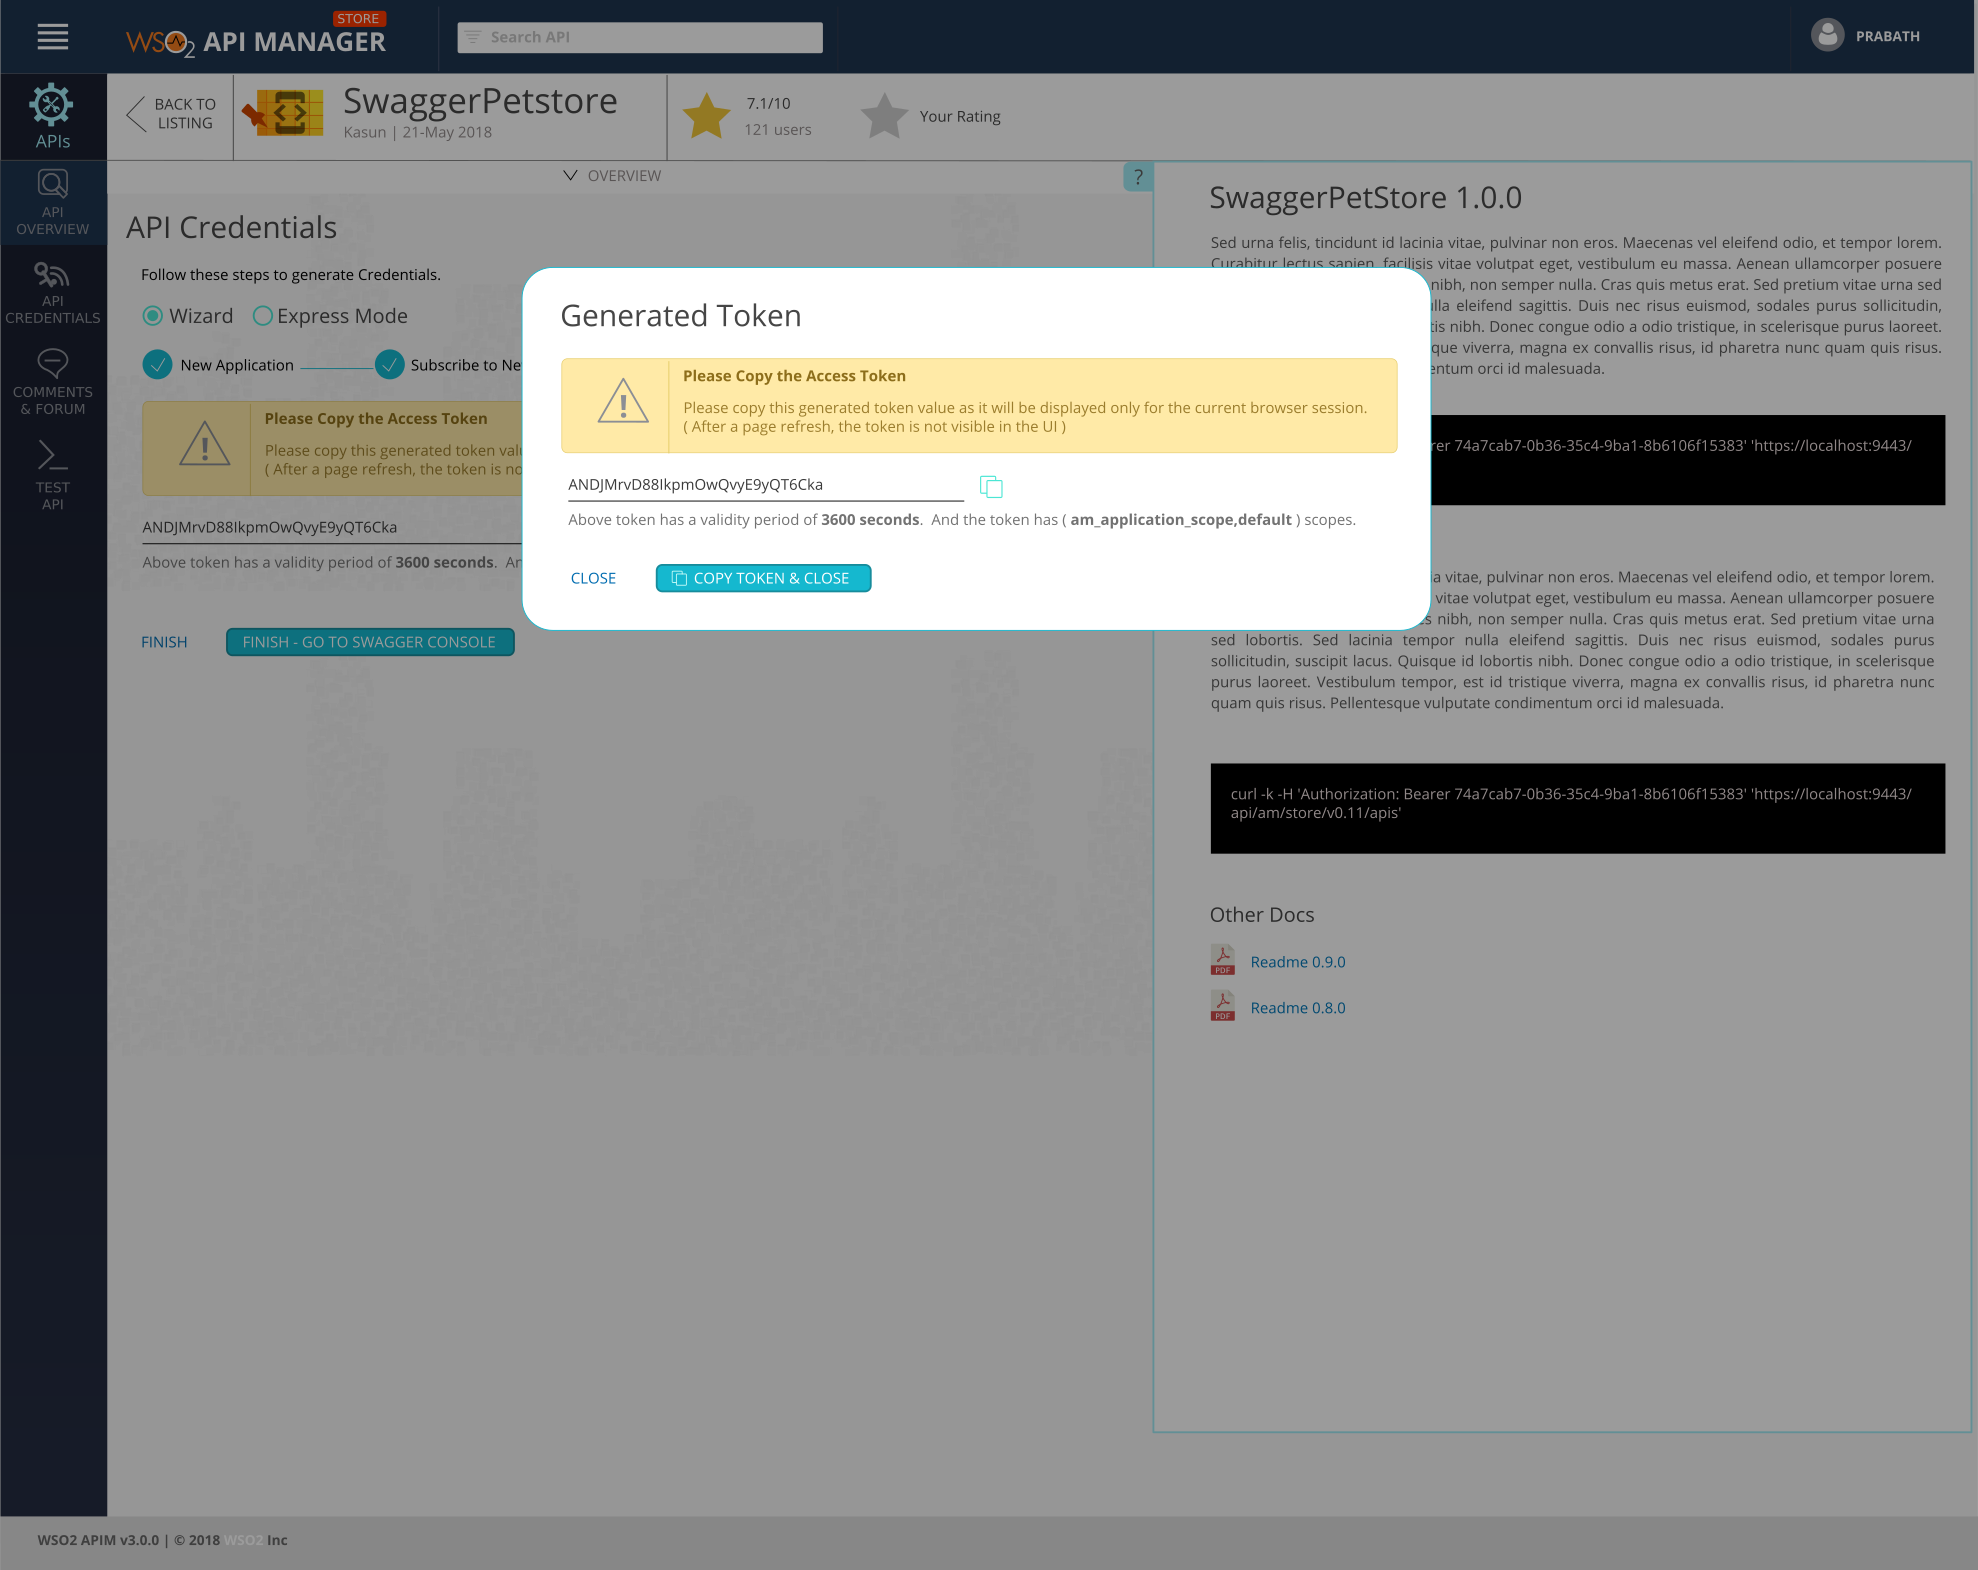Click the Search API input field
This screenshot has width=1978, height=1570.
click(x=640, y=37)
